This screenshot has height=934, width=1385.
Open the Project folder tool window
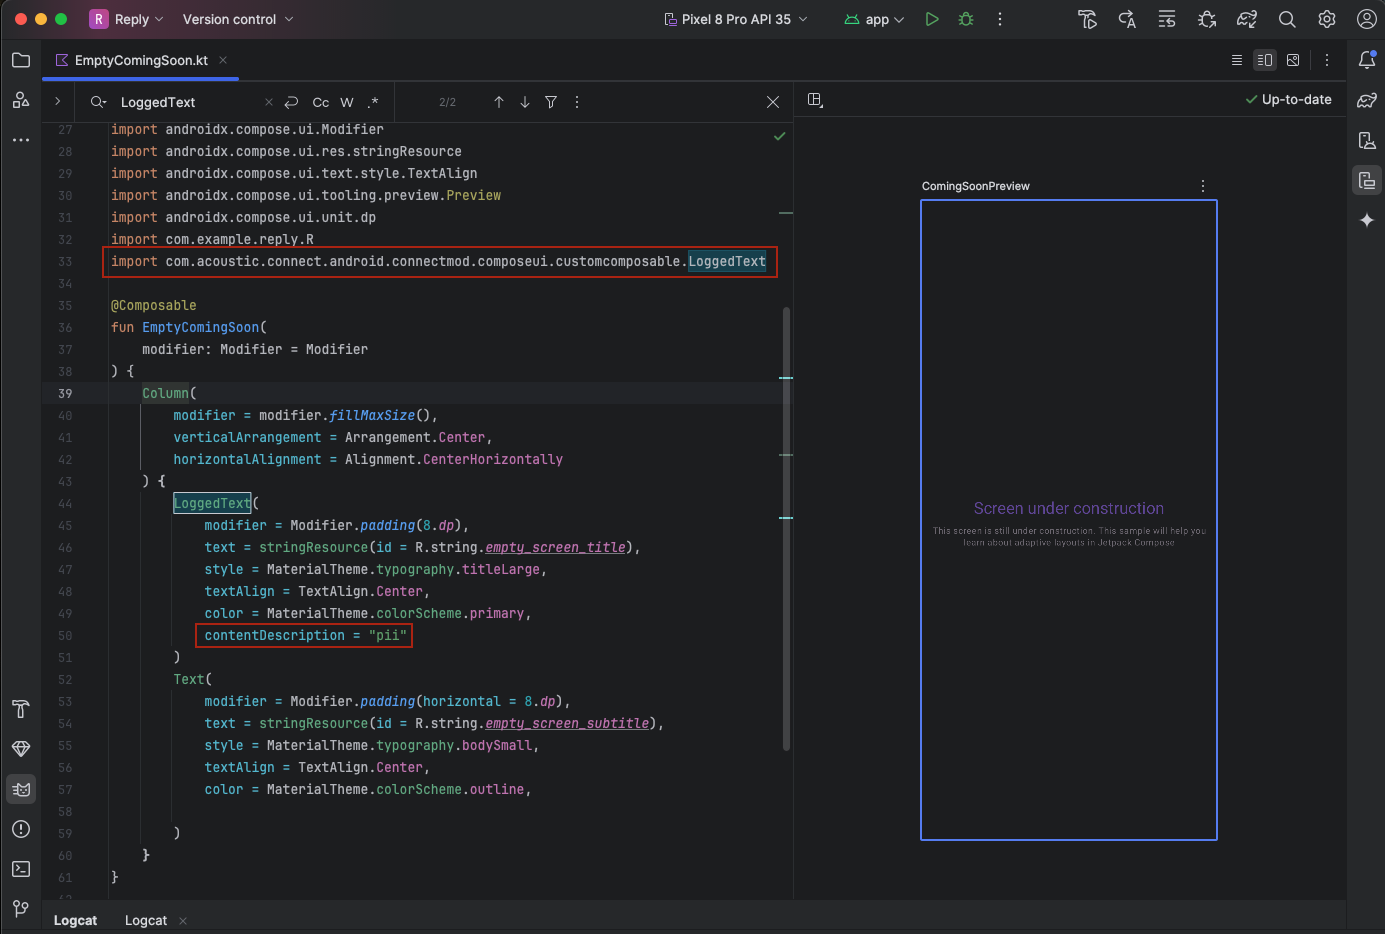21,60
